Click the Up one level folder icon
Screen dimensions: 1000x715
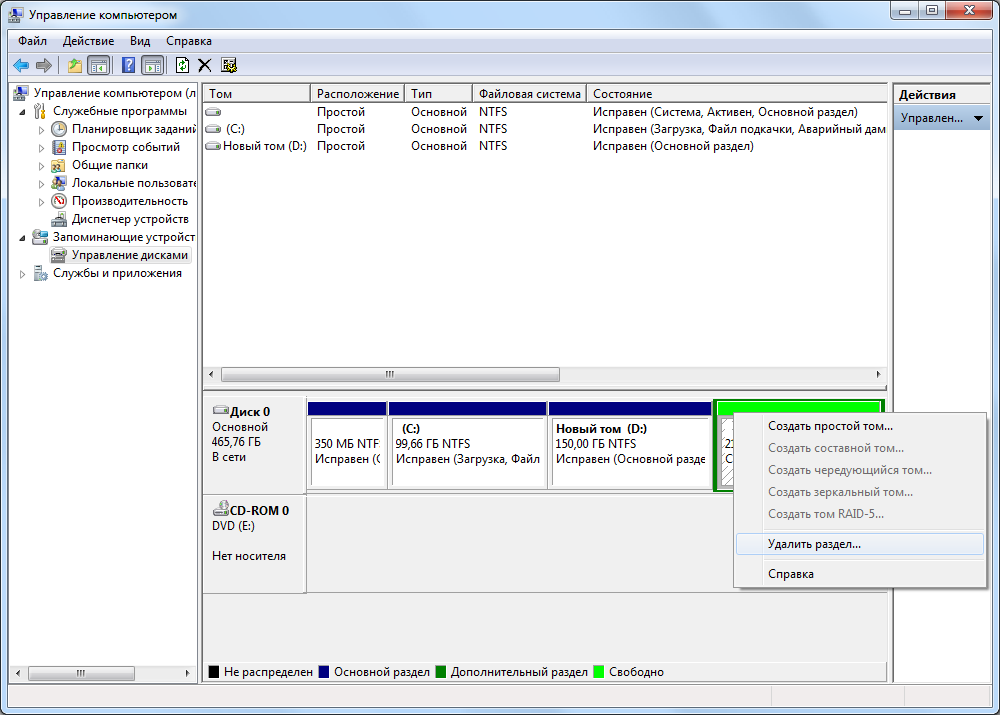coord(75,65)
